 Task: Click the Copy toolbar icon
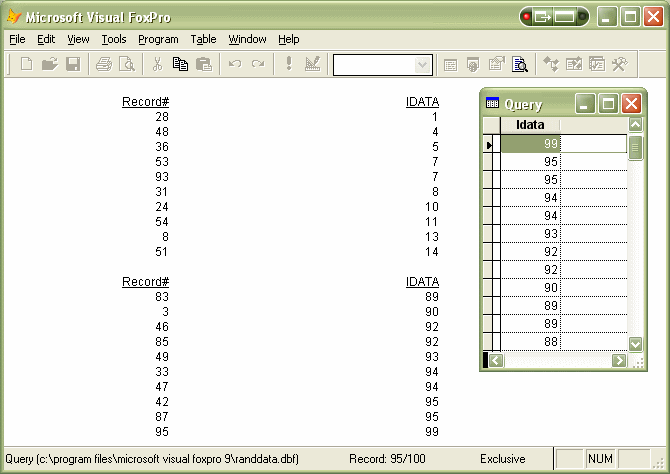coord(180,64)
